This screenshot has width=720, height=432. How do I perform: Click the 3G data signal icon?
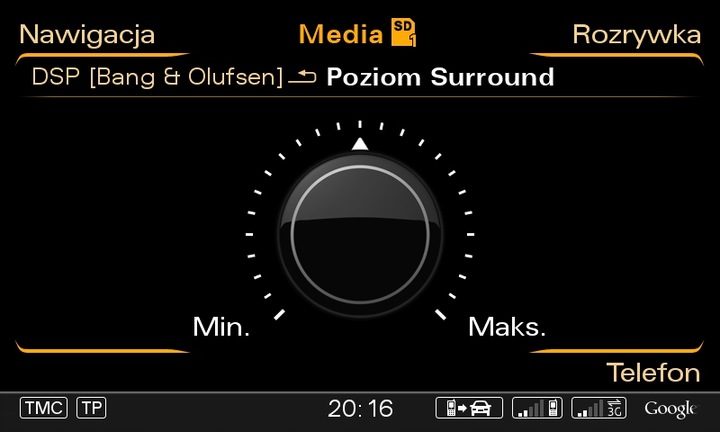pyautogui.click(x=599, y=408)
